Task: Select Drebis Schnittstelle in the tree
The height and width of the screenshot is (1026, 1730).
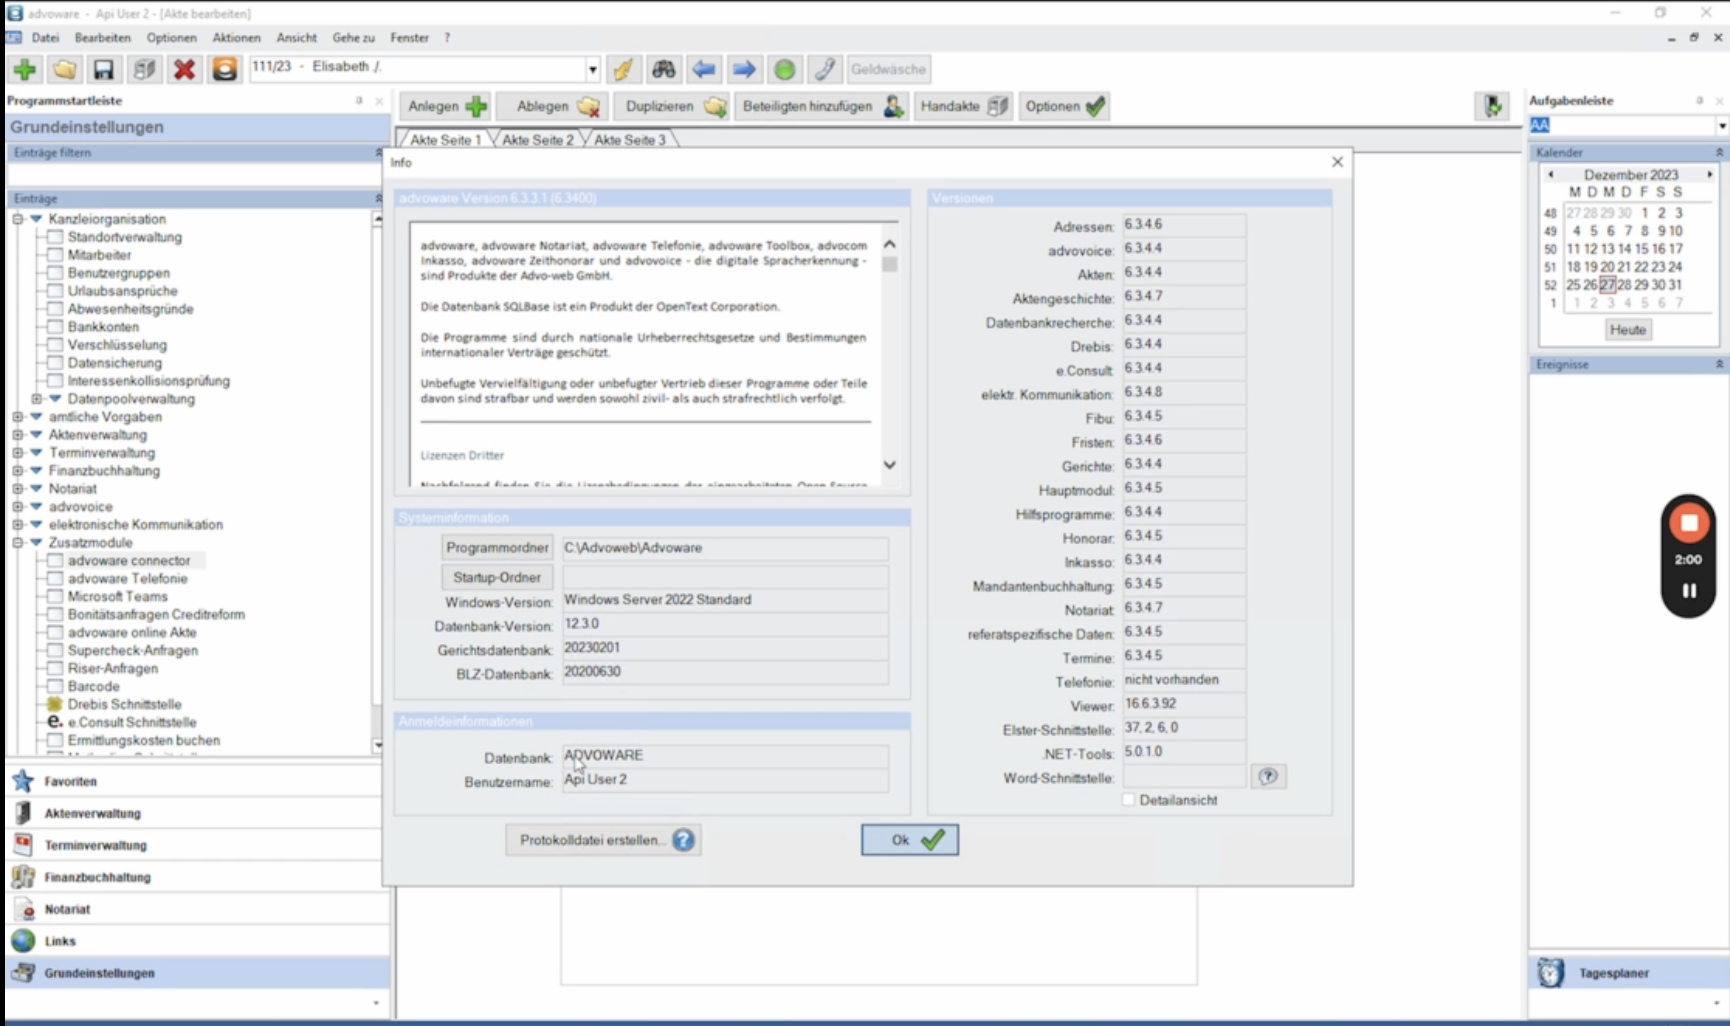Action: point(124,705)
